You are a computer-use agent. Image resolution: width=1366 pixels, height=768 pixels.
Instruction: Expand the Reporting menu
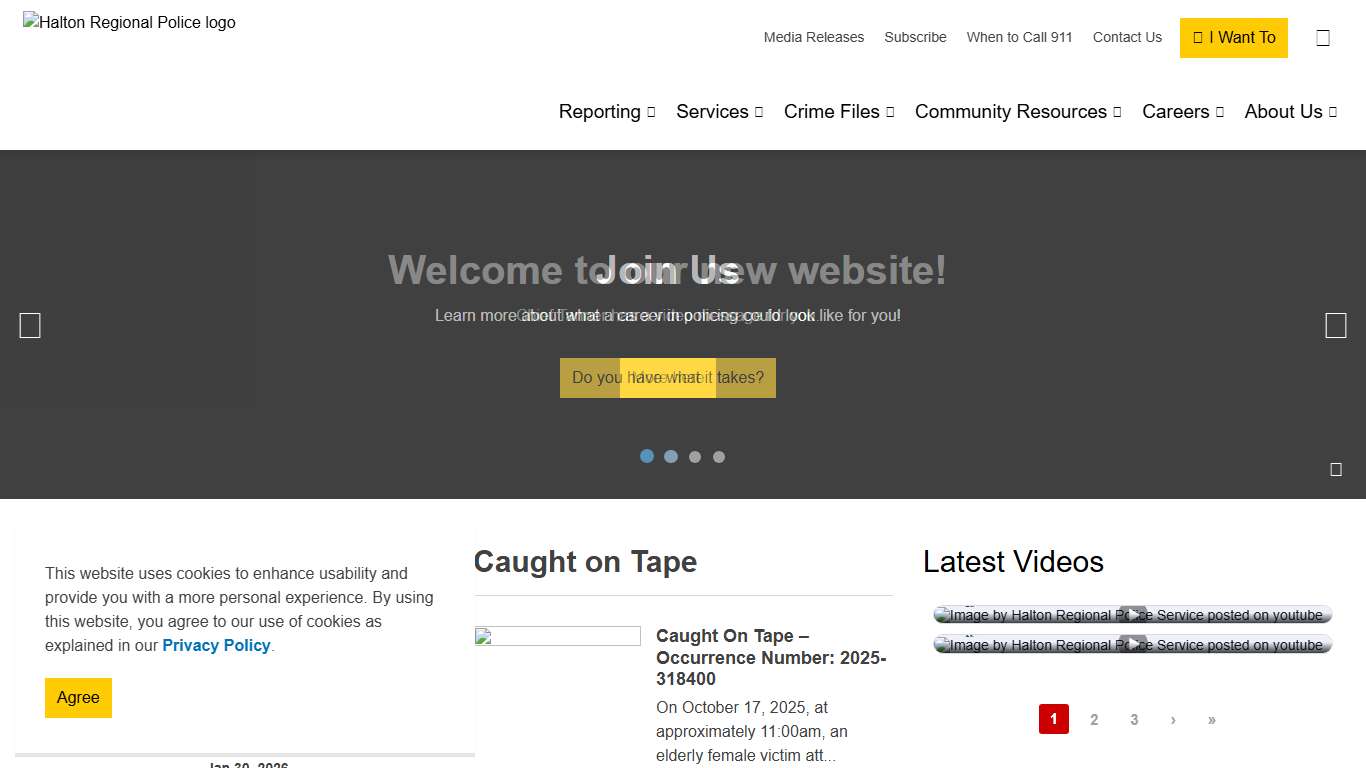pos(606,112)
